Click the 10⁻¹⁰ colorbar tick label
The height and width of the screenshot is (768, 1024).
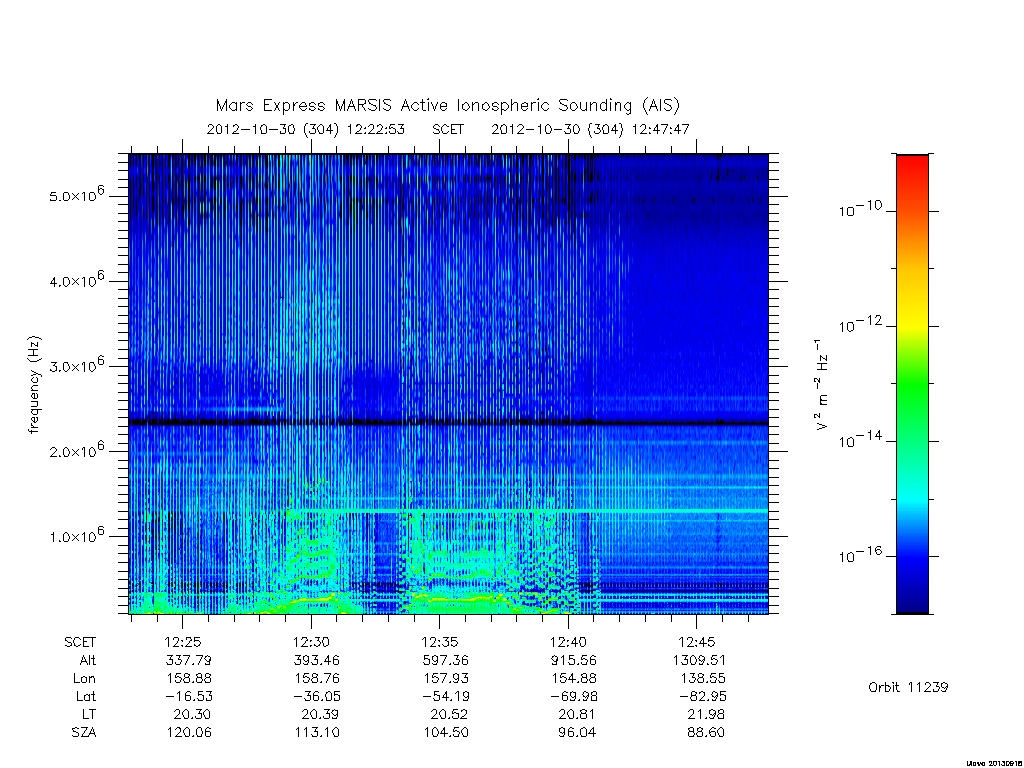[860, 210]
